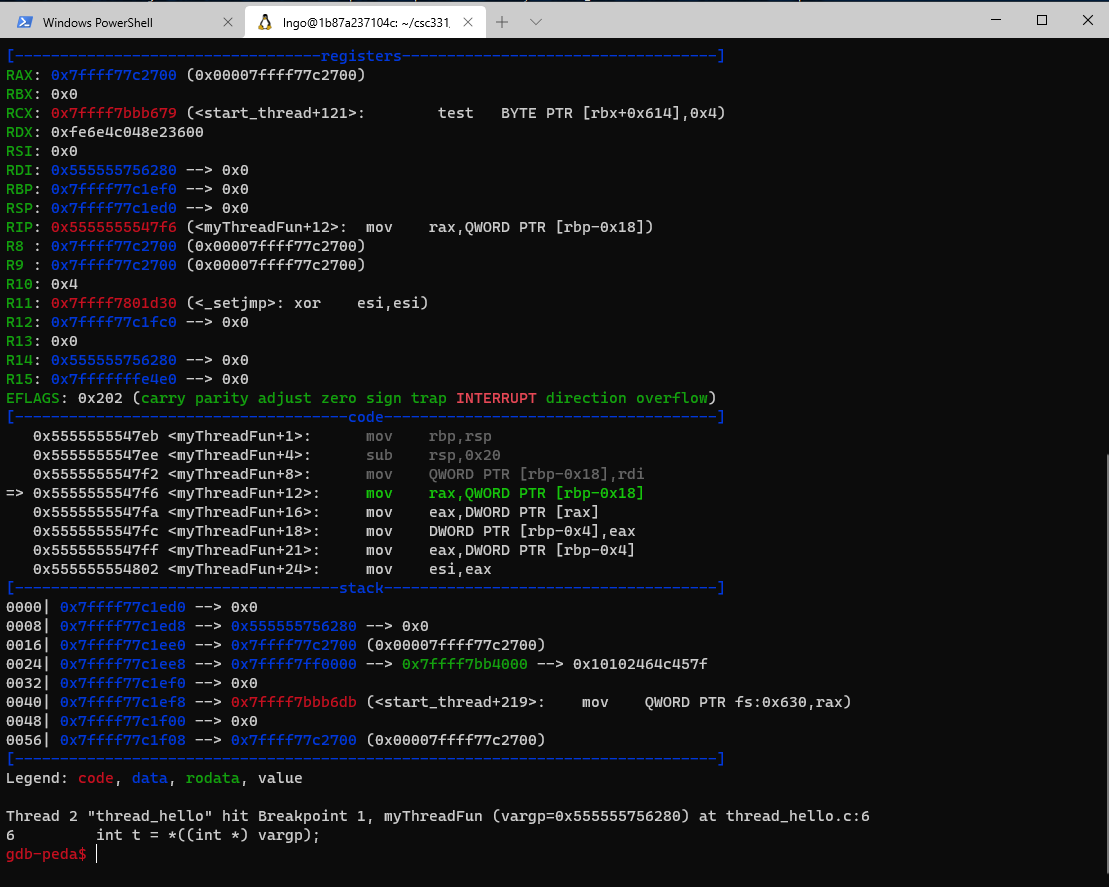
Task: Click the Linux penguin icon on tab
Action: (x=265, y=22)
